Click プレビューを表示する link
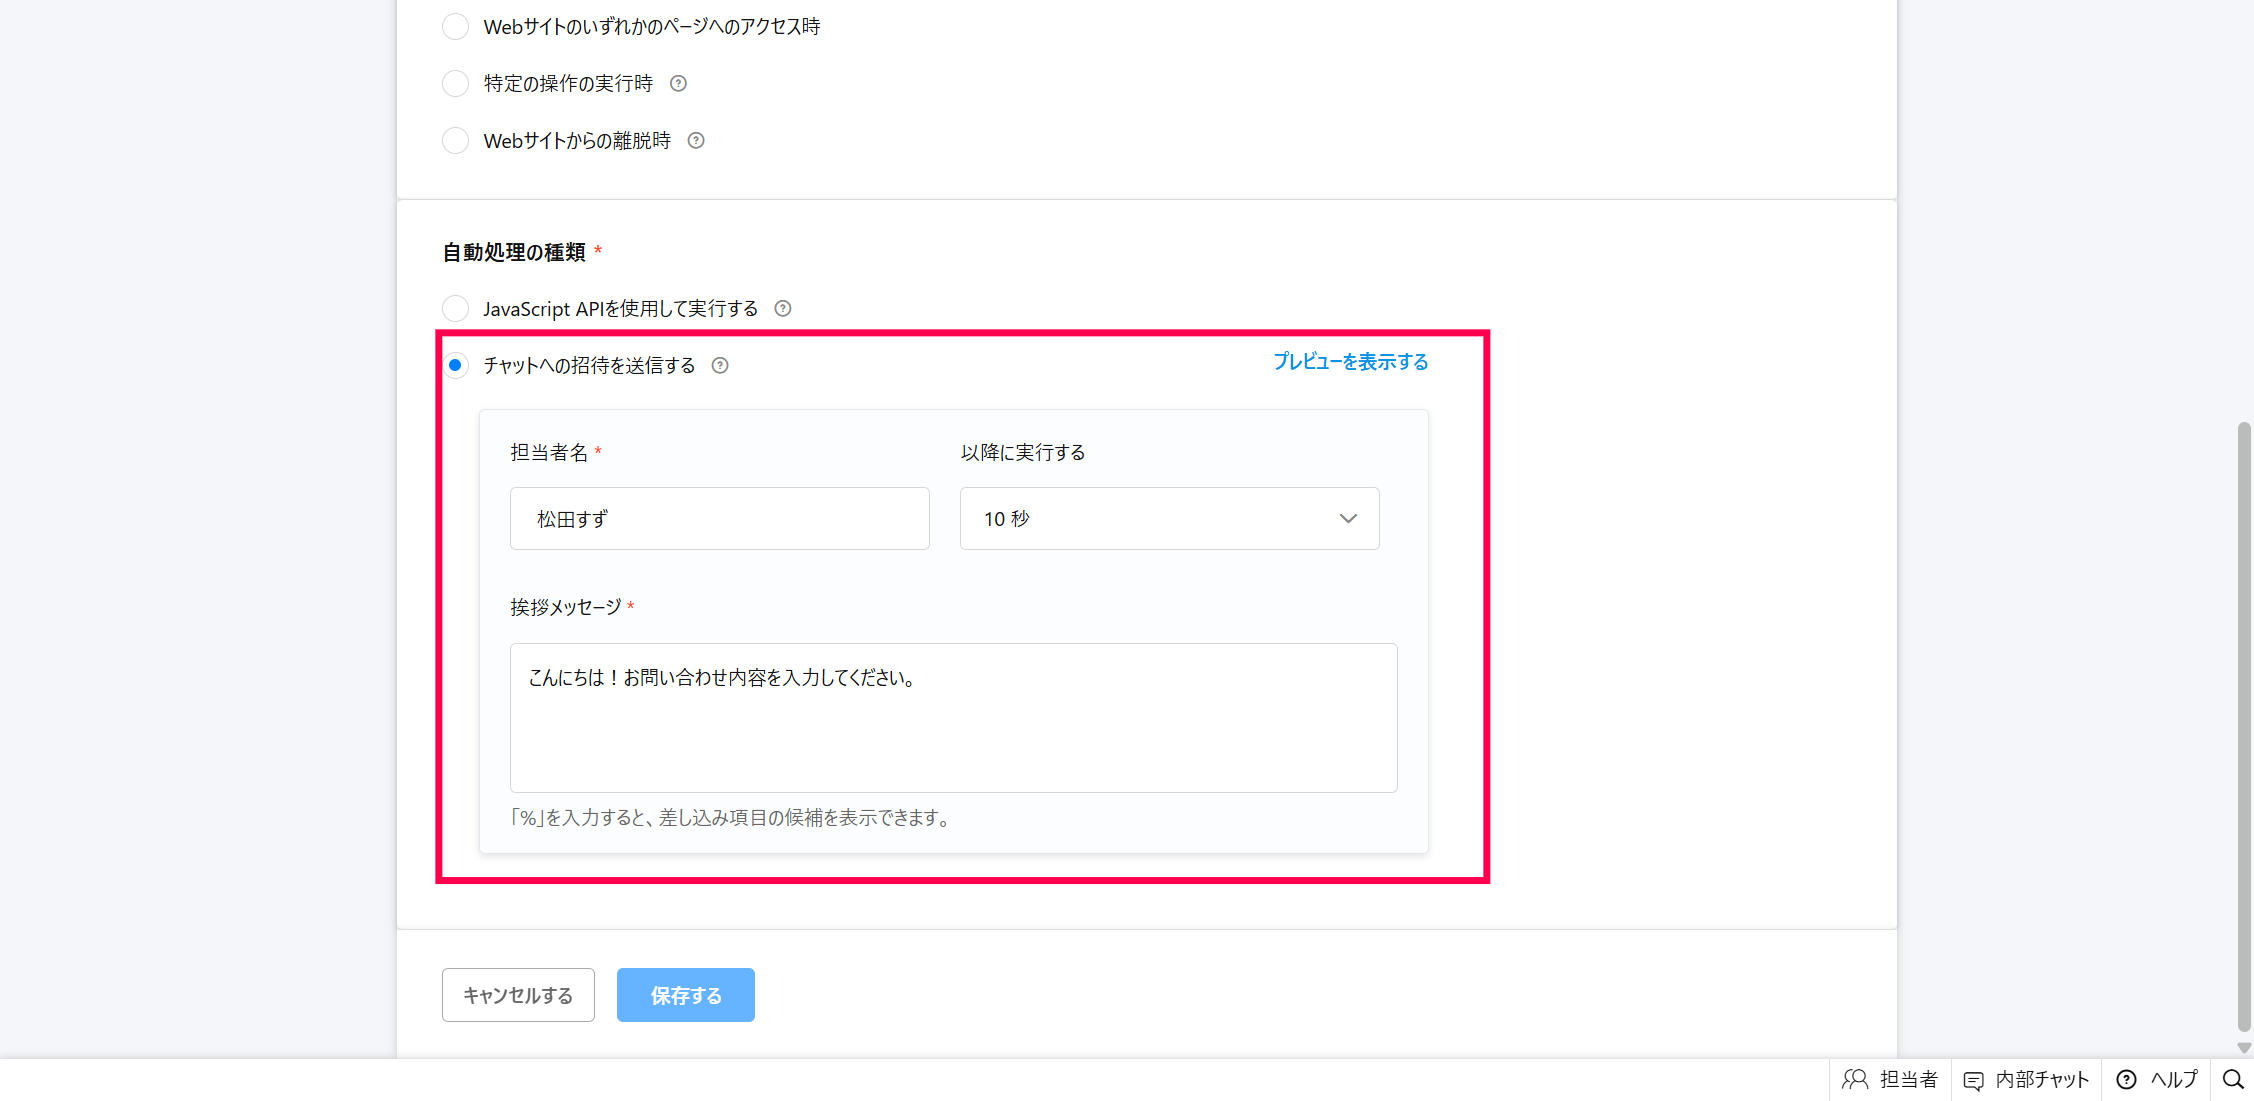The image size is (2254, 1101). [x=1350, y=362]
